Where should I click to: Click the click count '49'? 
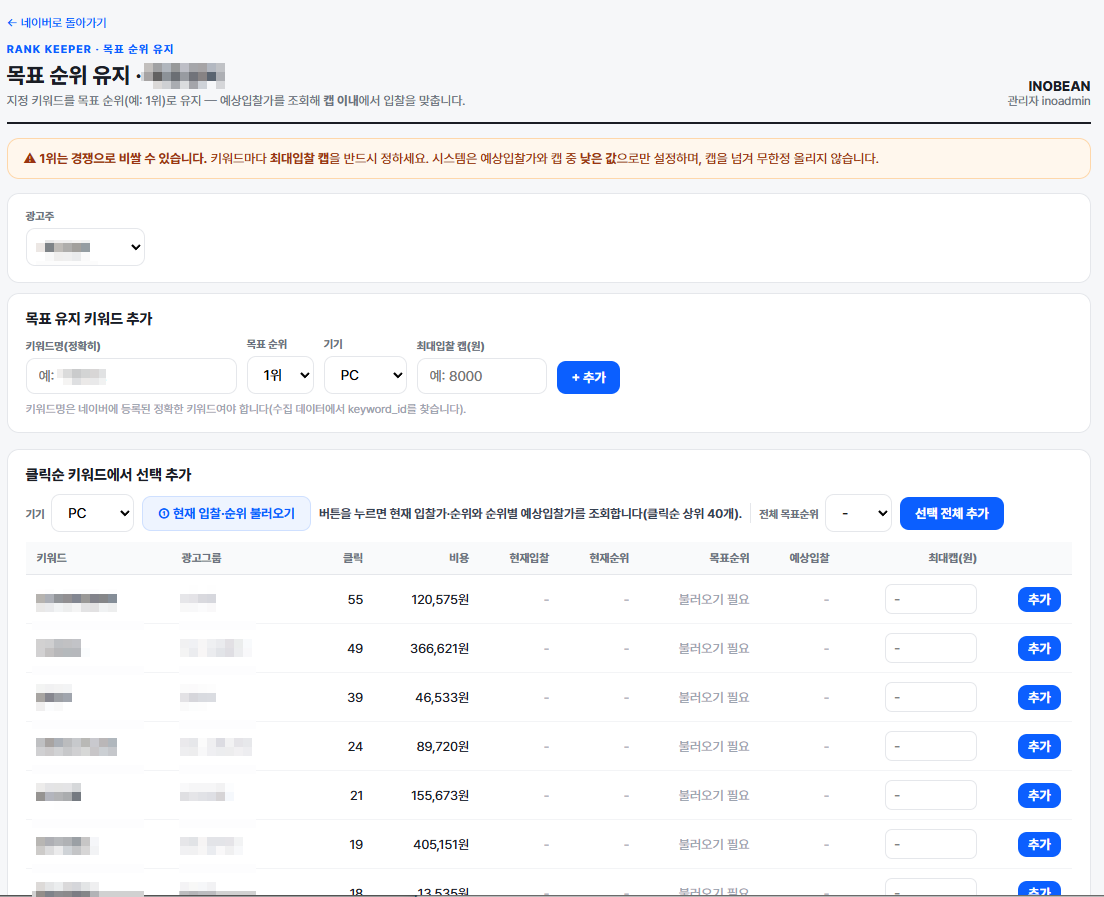pos(356,648)
